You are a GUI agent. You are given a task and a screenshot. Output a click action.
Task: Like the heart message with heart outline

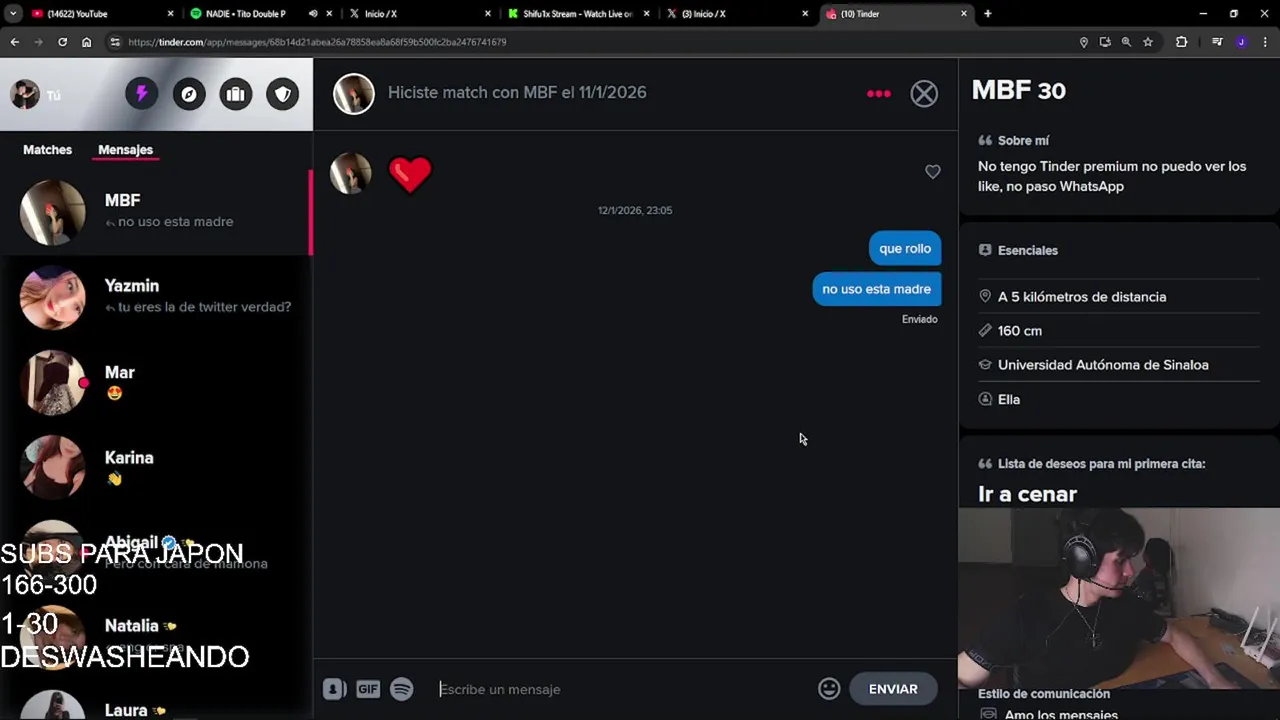932,172
